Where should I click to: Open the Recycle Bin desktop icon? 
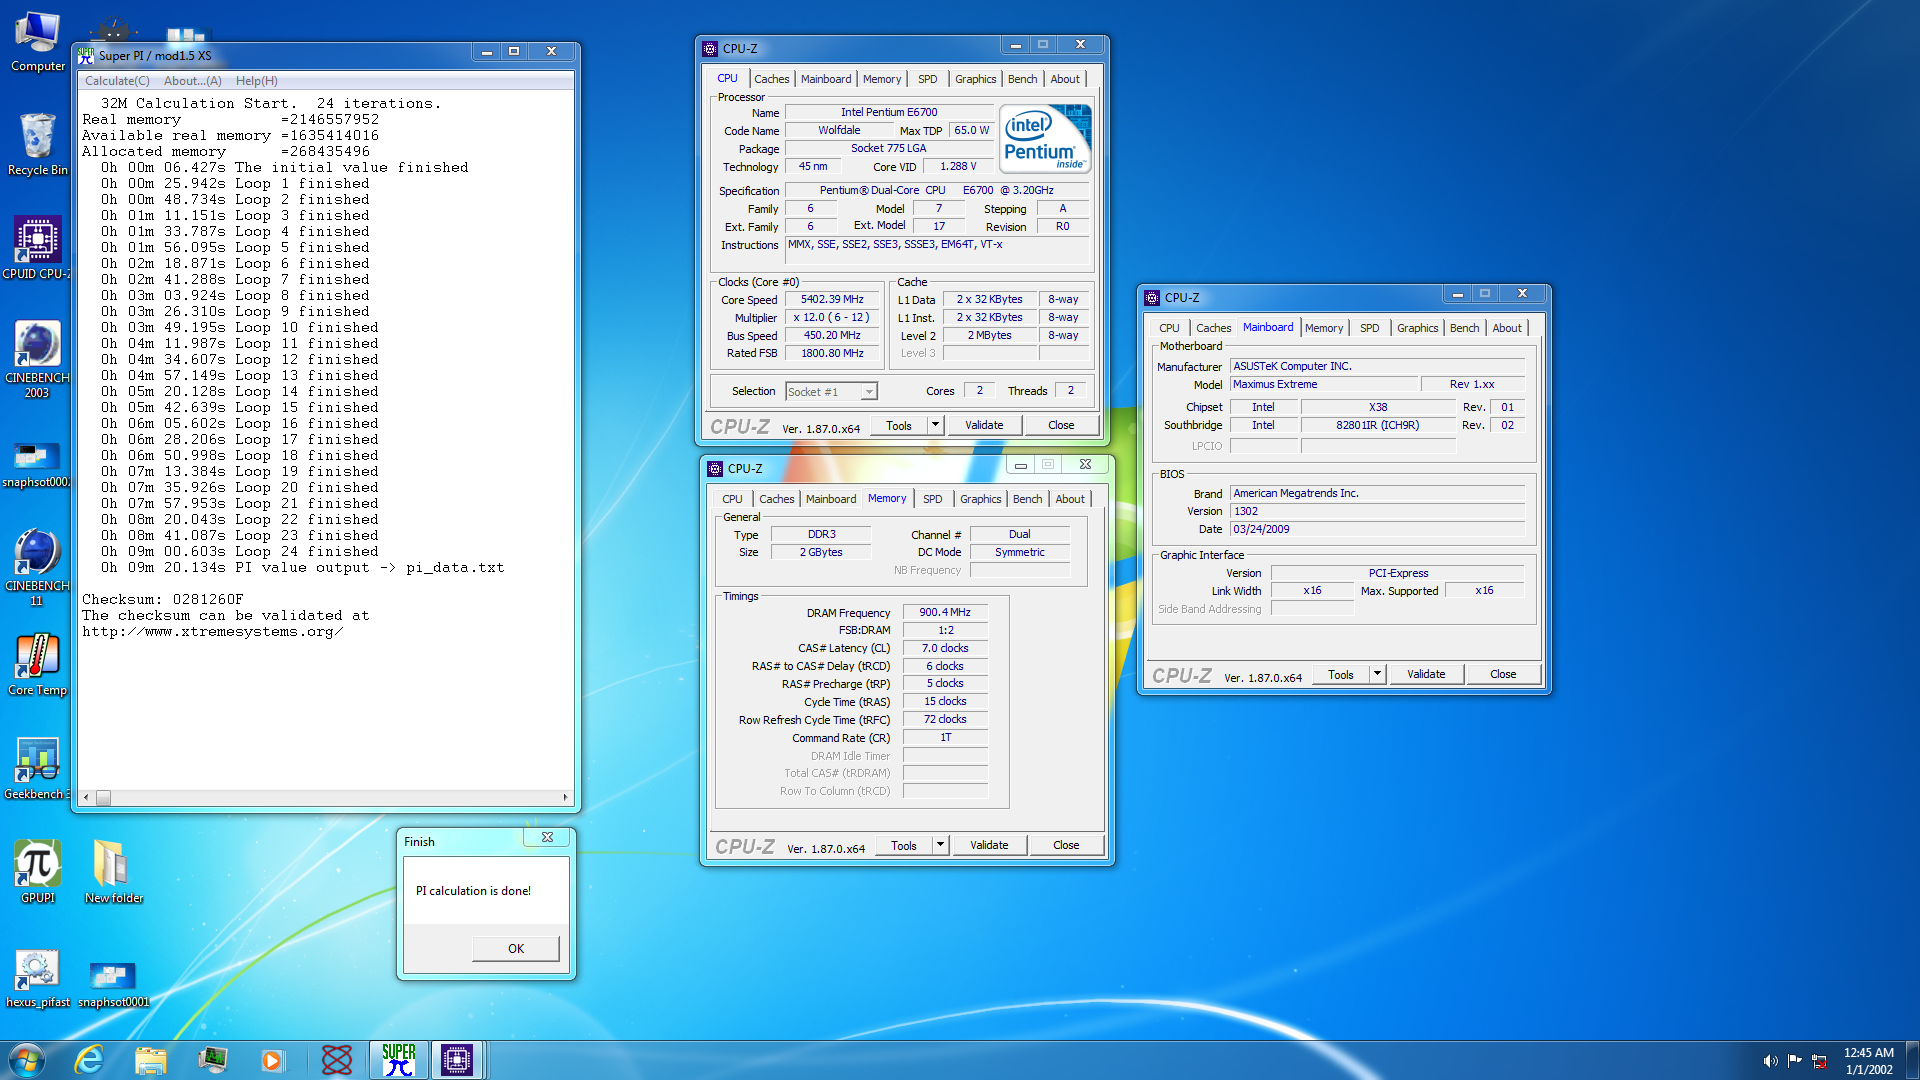click(x=38, y=145)
